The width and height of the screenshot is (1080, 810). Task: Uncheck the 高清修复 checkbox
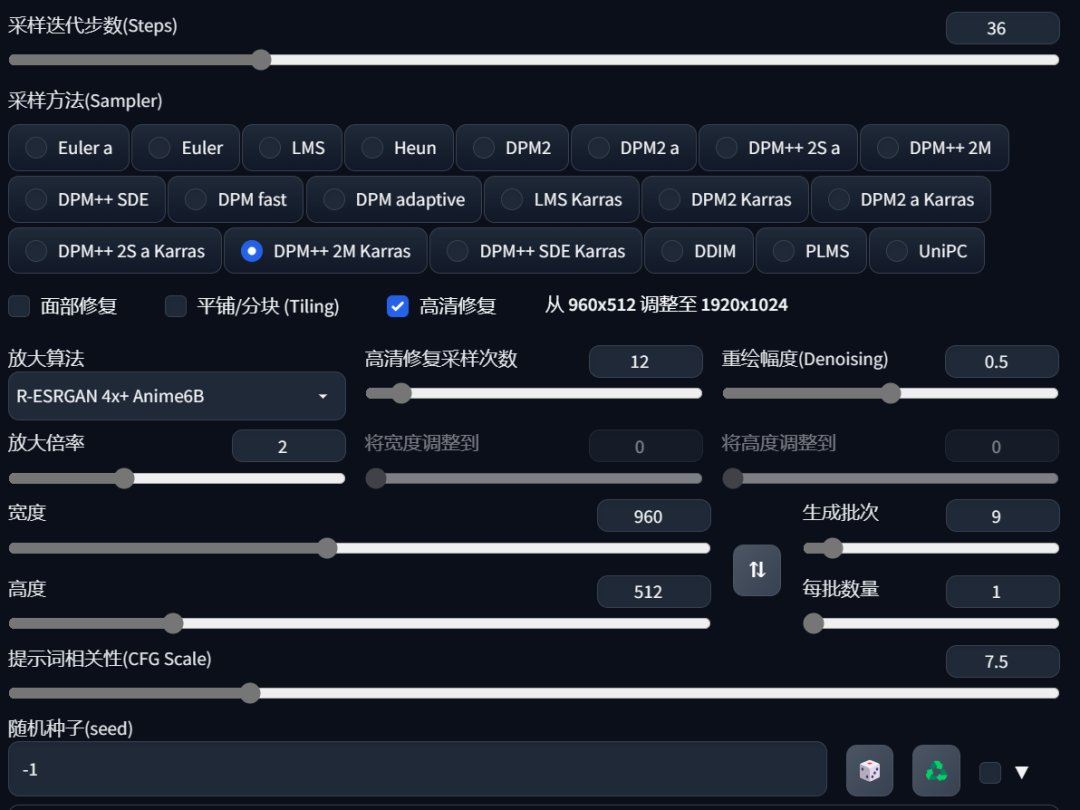pos(398,306)
